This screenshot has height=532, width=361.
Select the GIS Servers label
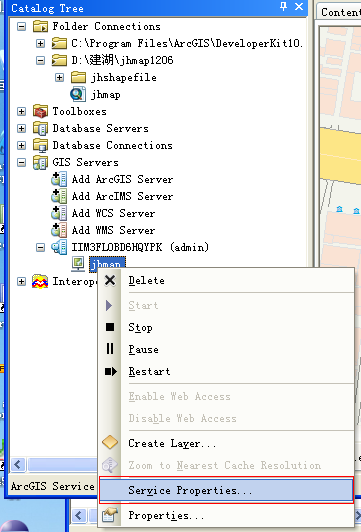pos(85,162)
